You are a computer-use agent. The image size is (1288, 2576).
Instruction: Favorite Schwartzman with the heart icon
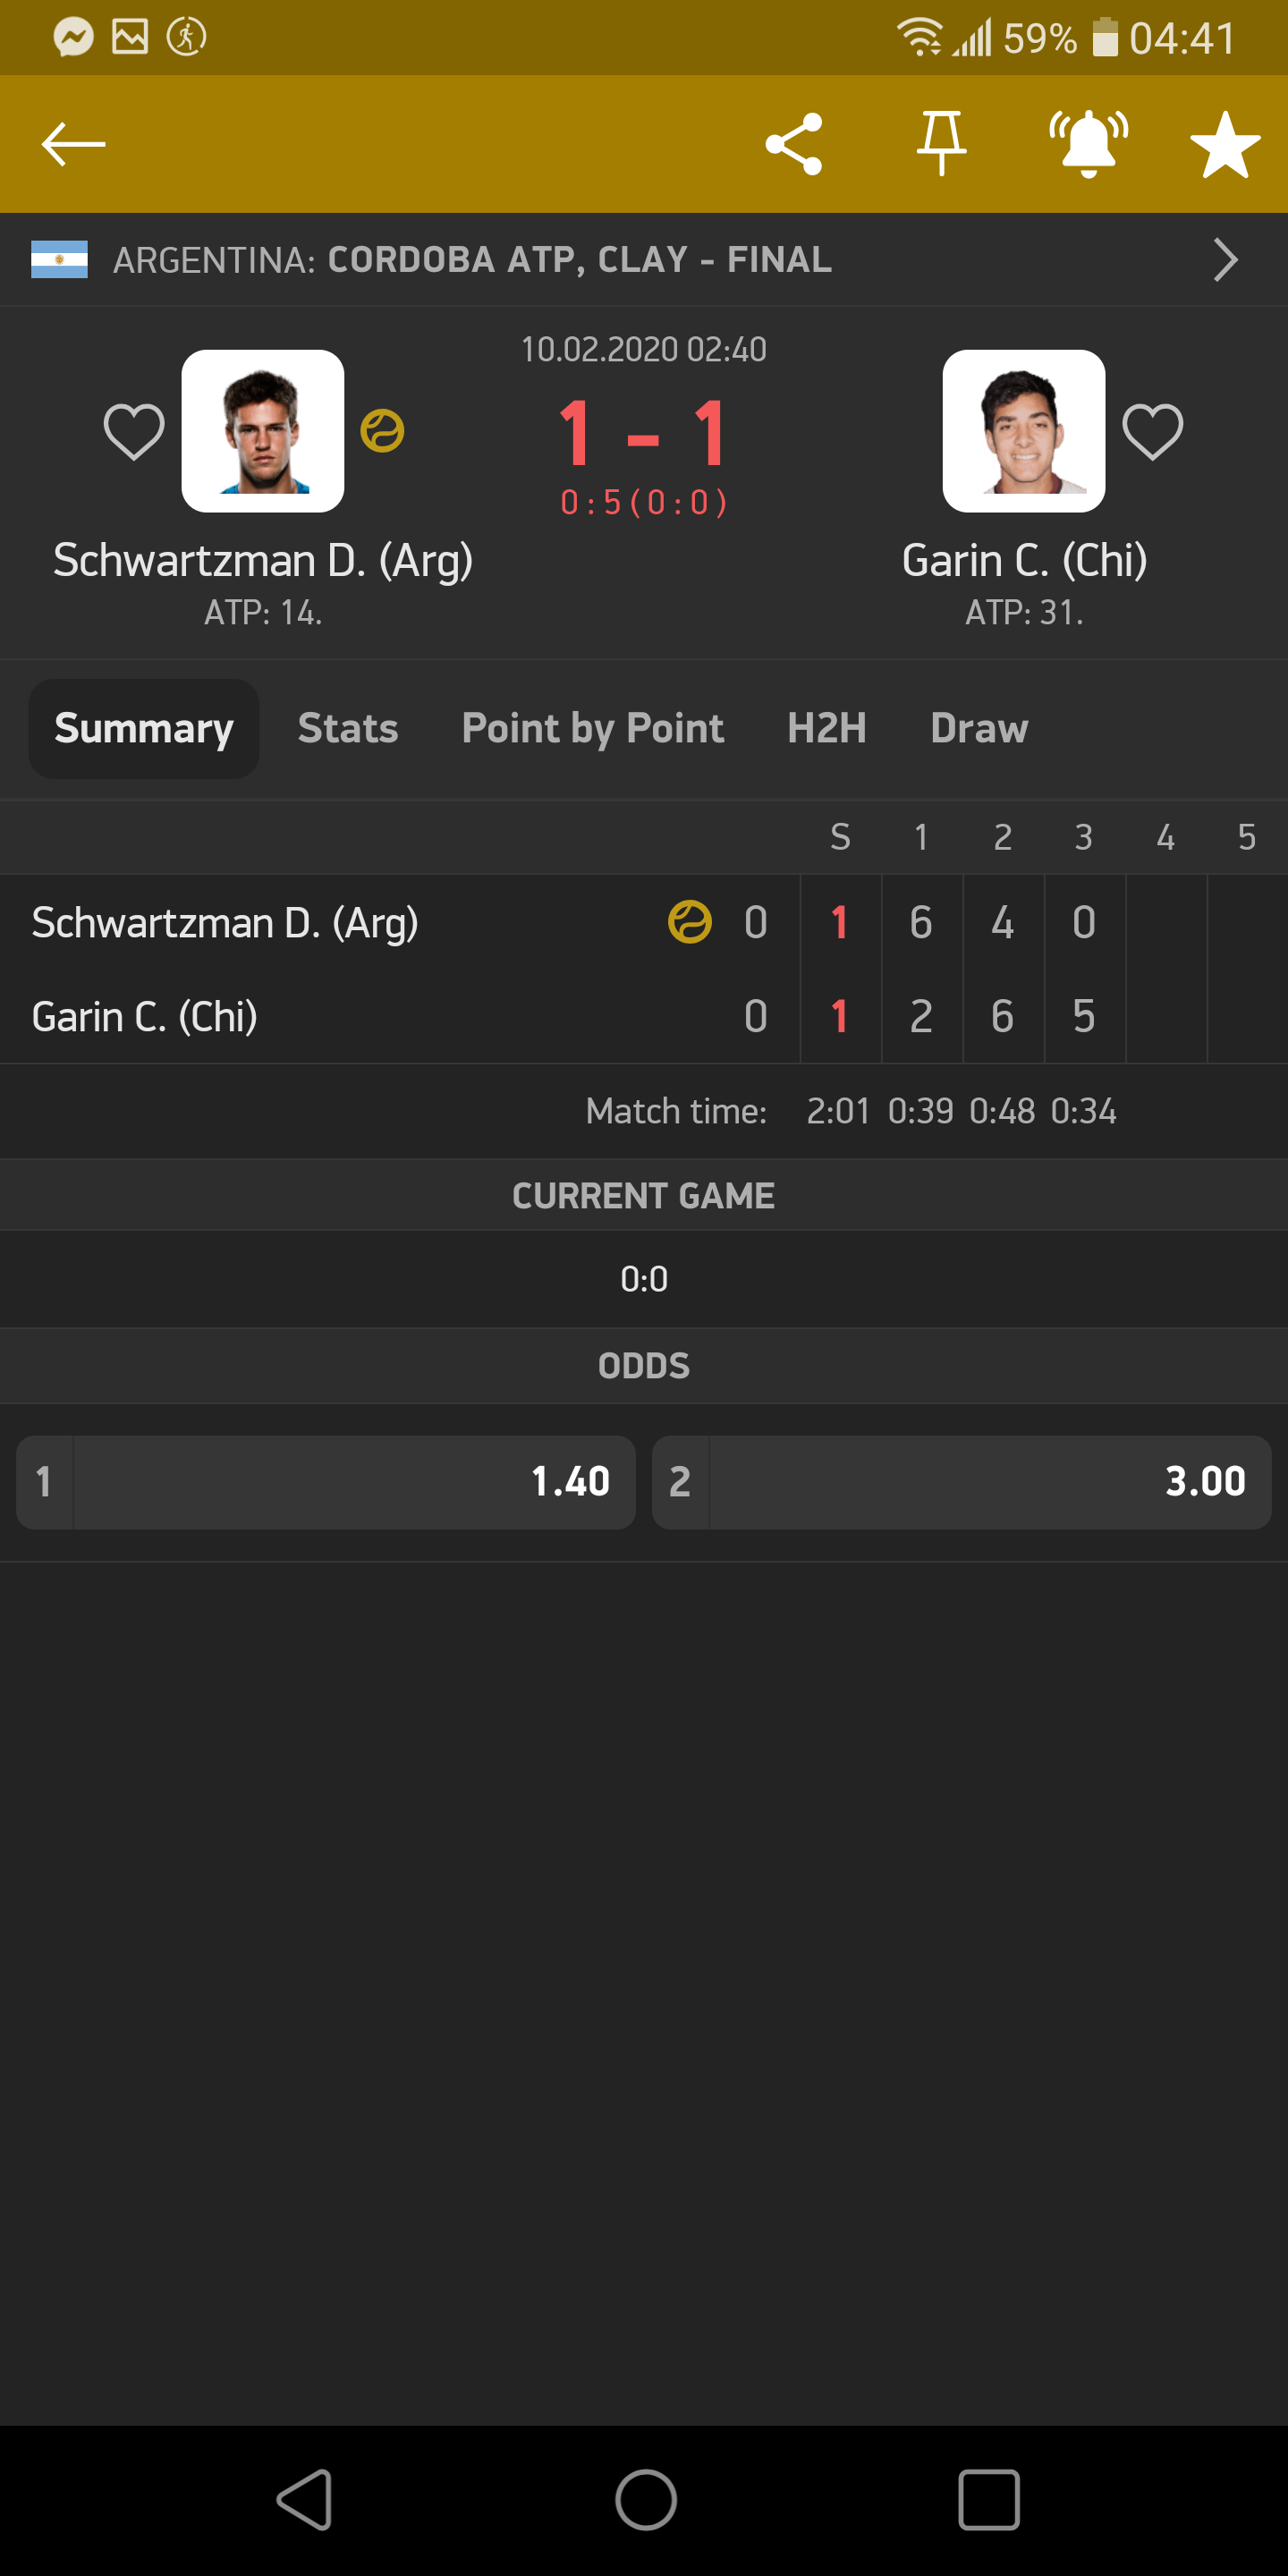tap(134, 432)
